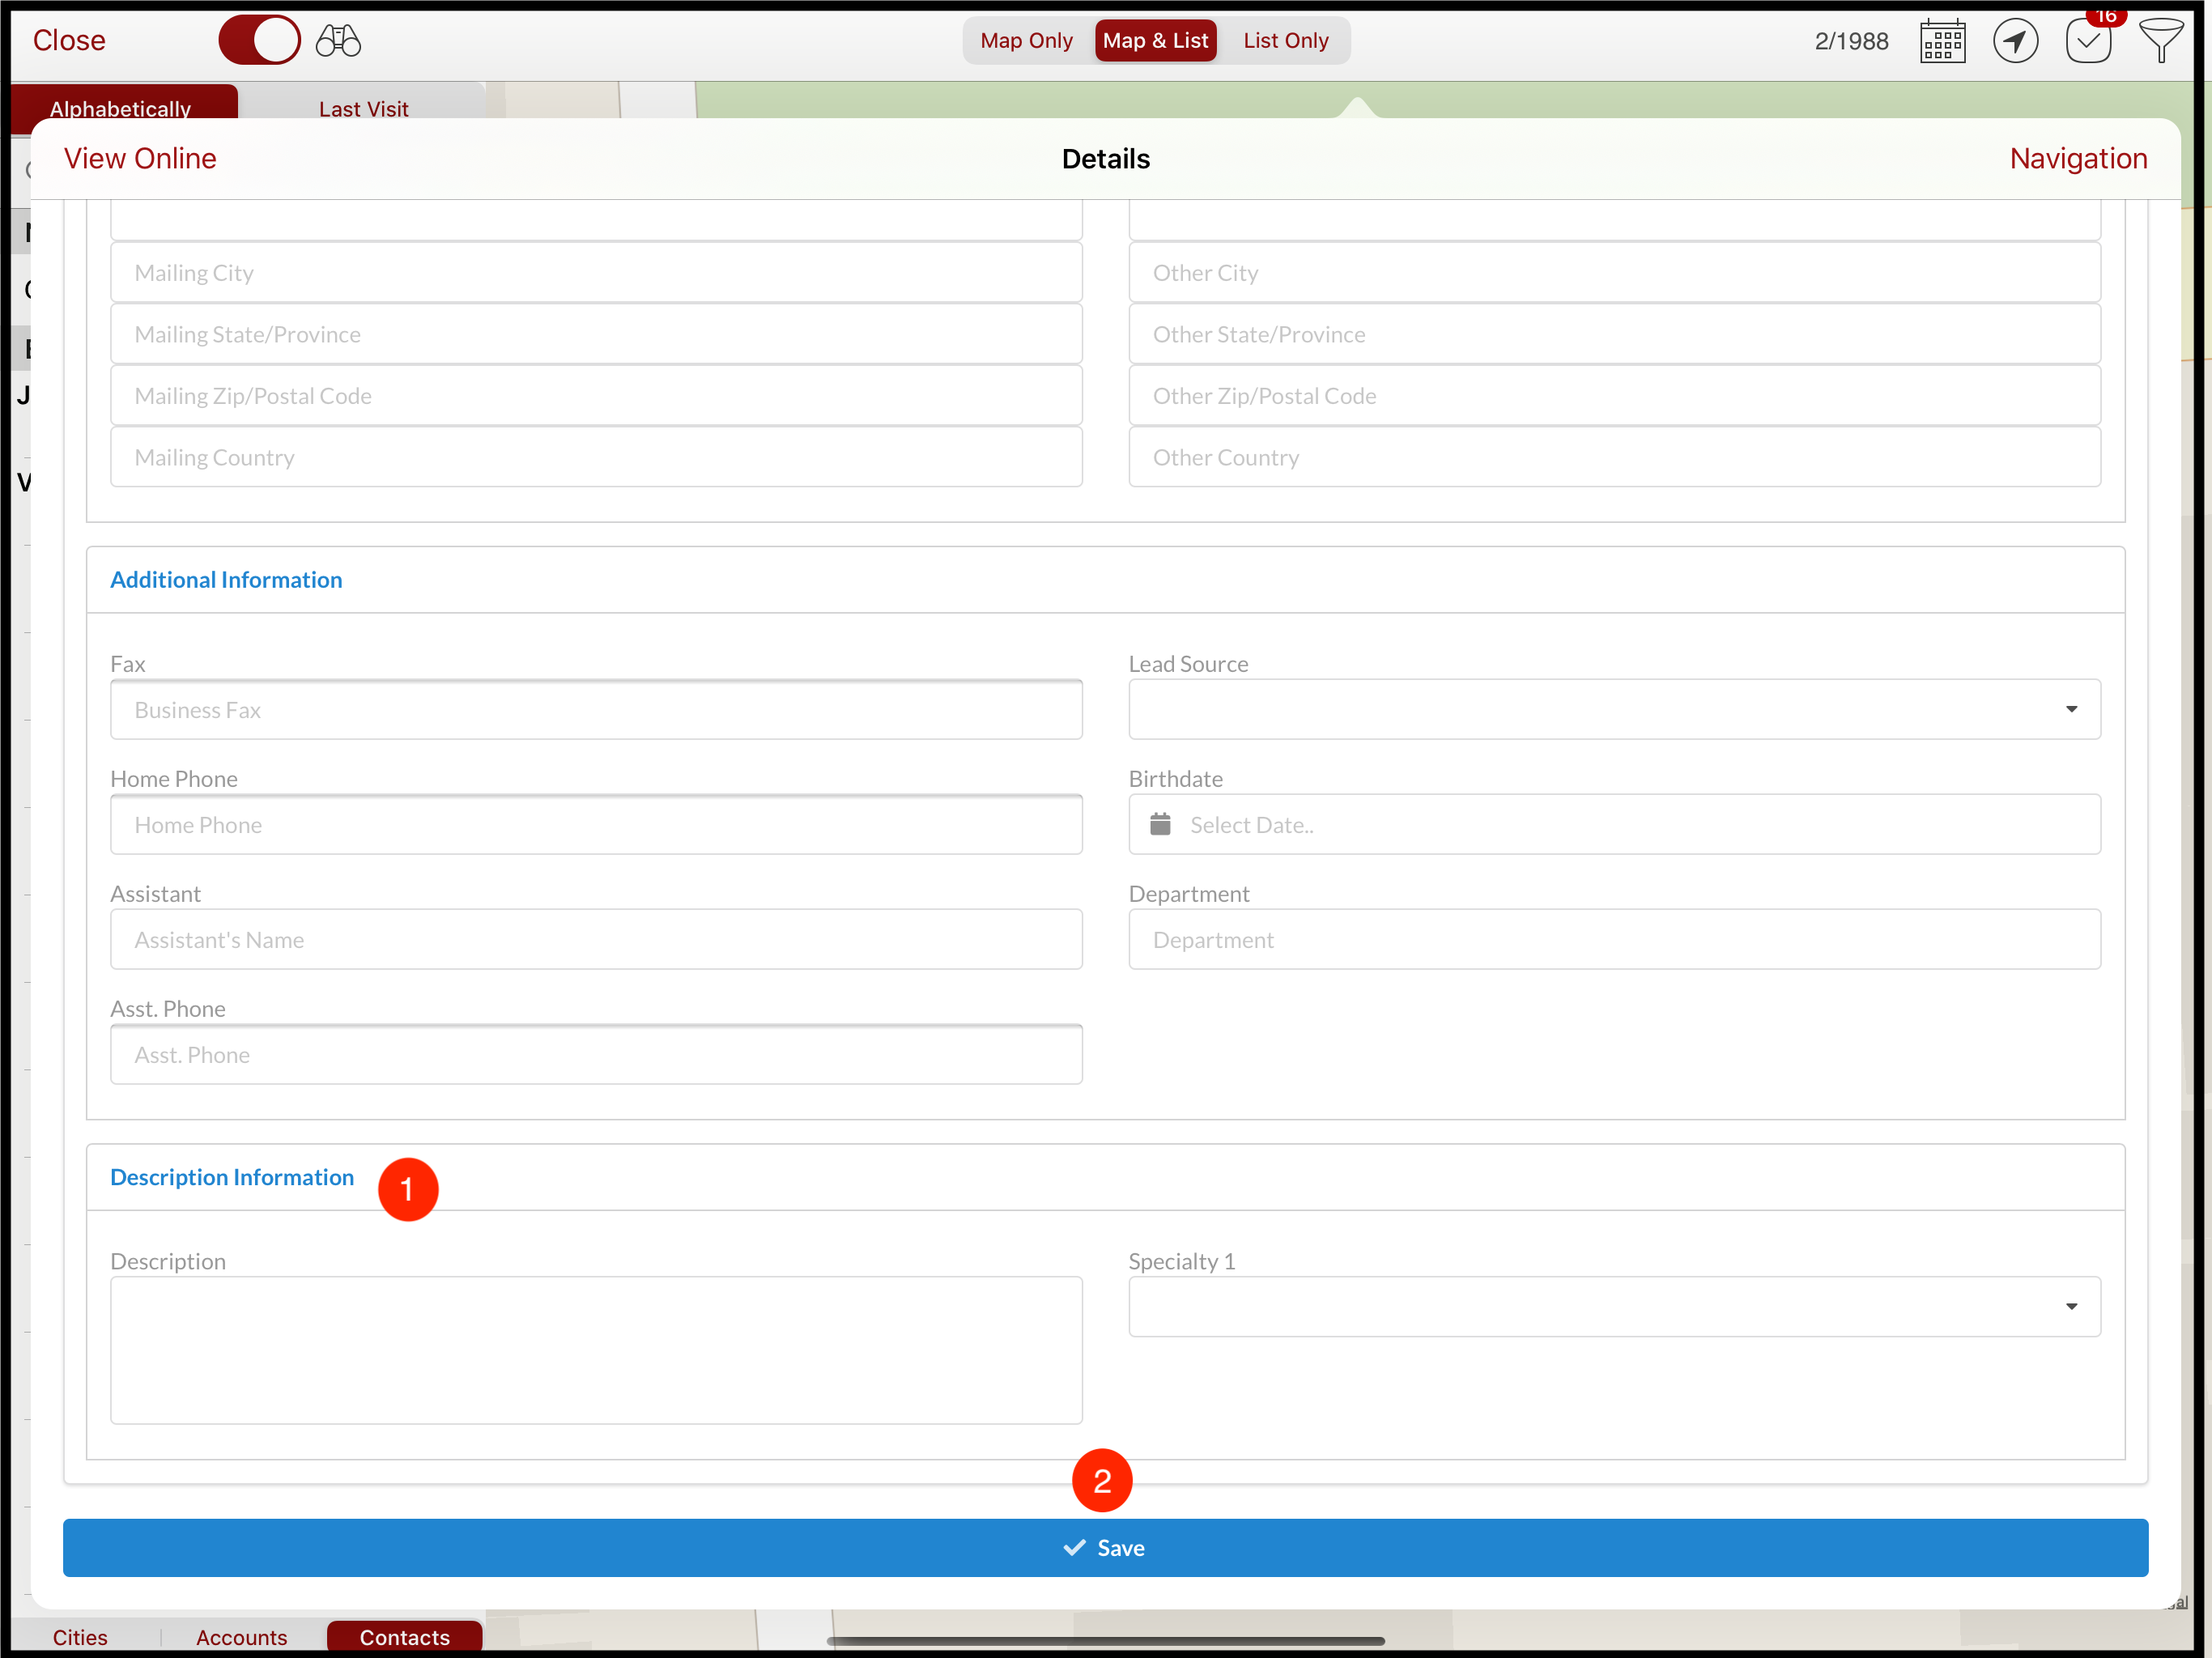Screen dimensions: 2212x1658
Task: Switch to the Accounts tab
Action: click(x=241, y=1637)
